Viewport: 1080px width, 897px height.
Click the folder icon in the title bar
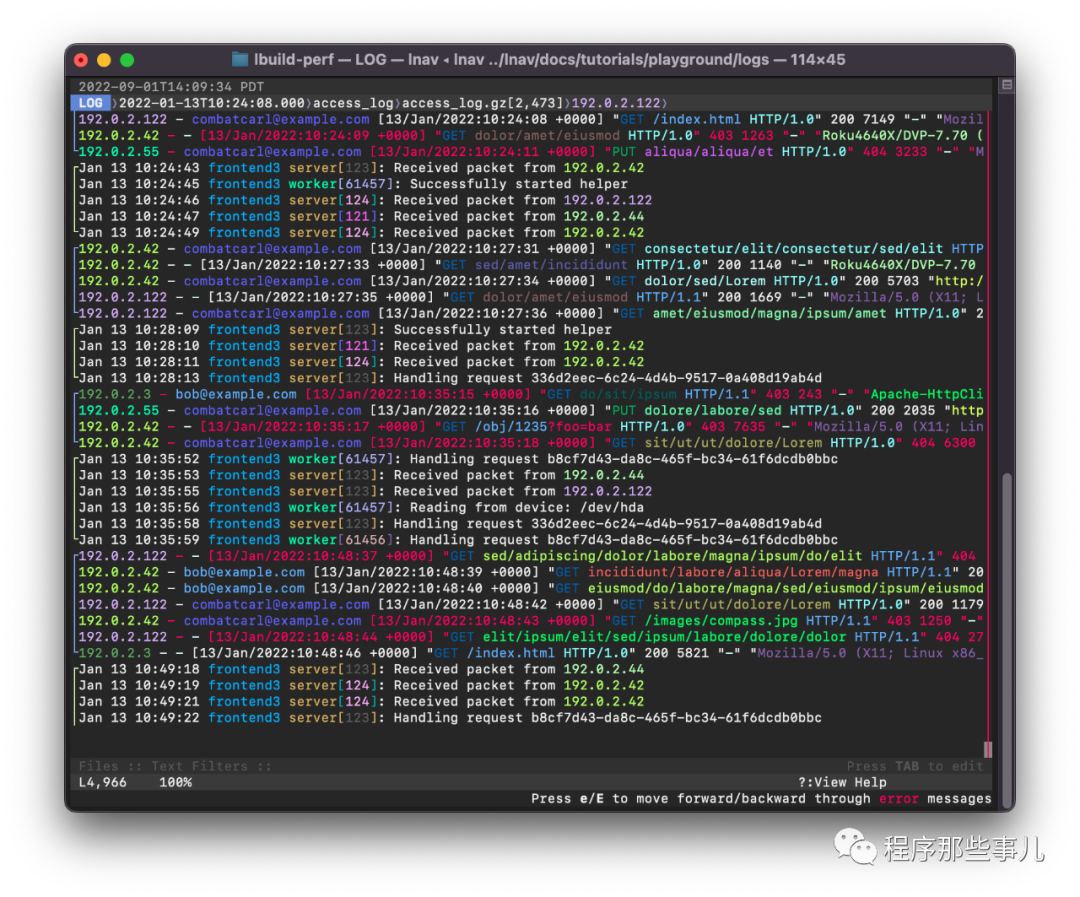click(240, 59)
